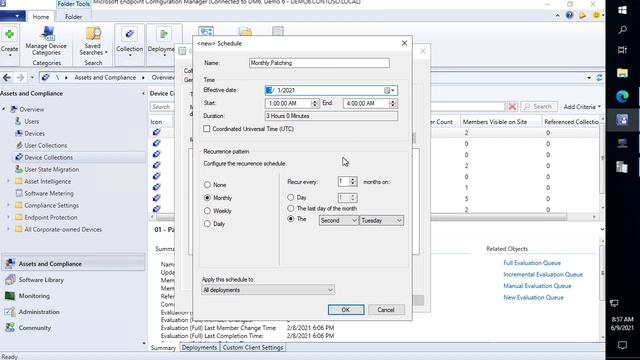The image size is (640, 360).
Task: Open the Administration workspace
Action: [x=39, y=312]
